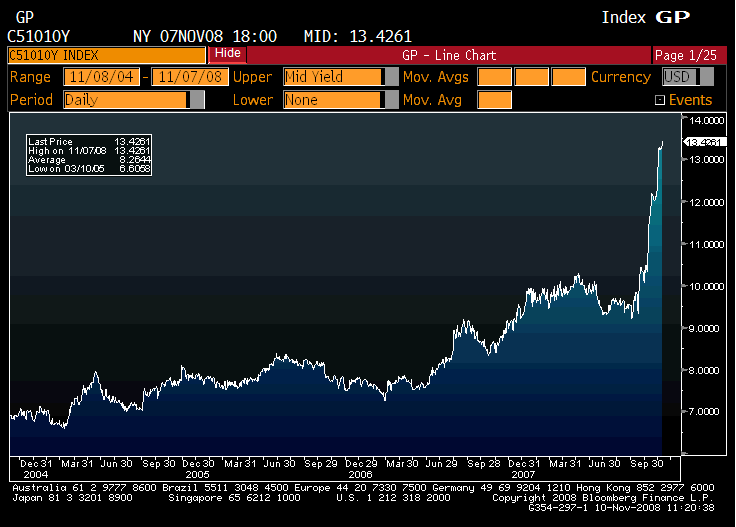The image size is (736, 527).
Task: Click the C51010Y ticker text in header
Action: pyautogui.click(x=38, y=36)
